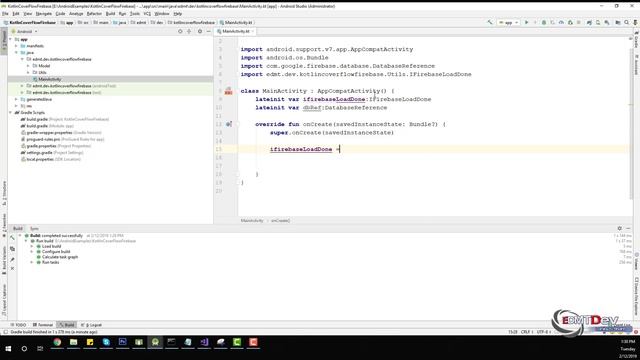Click the override gutter icon beside onCreate

pyautogui.click(x=229, y=124)
